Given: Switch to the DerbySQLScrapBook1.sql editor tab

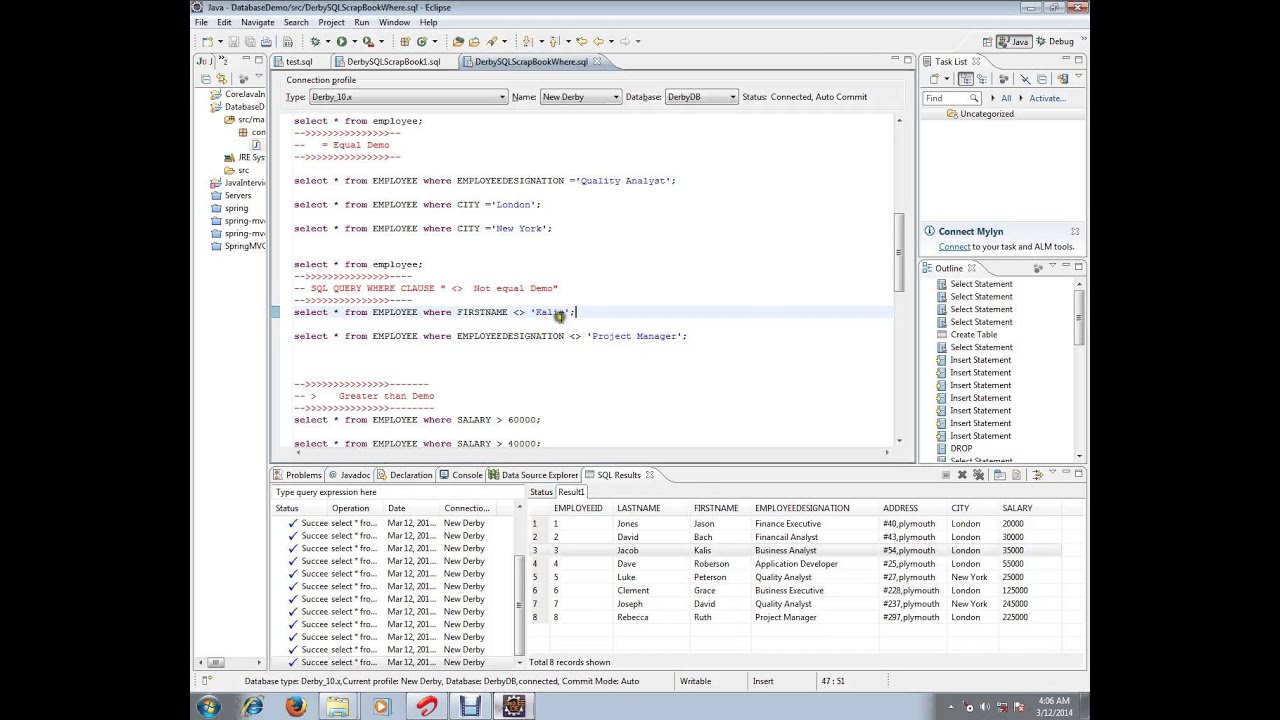Looking at the screenshot, I should coord(394,62).
